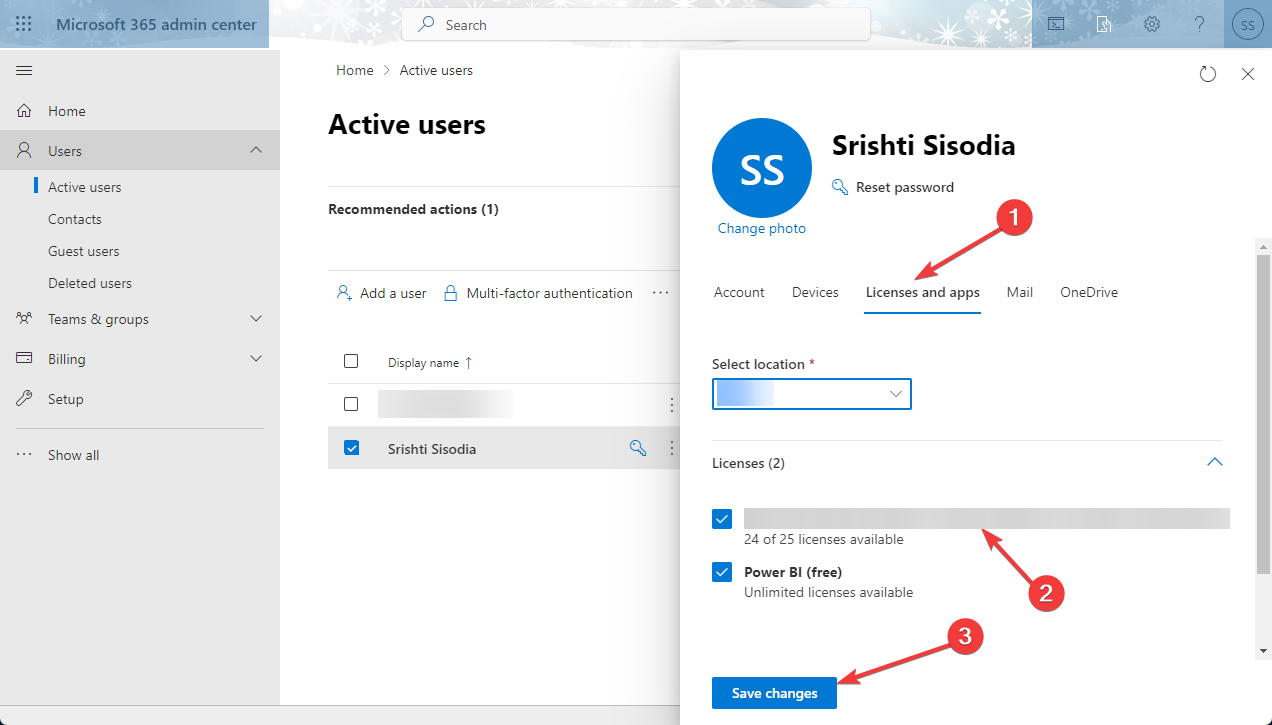The width and height of the screenshot is (1272, 725).
Task: Click the Teams & groups icon
Action: click(x=25, y=319)
